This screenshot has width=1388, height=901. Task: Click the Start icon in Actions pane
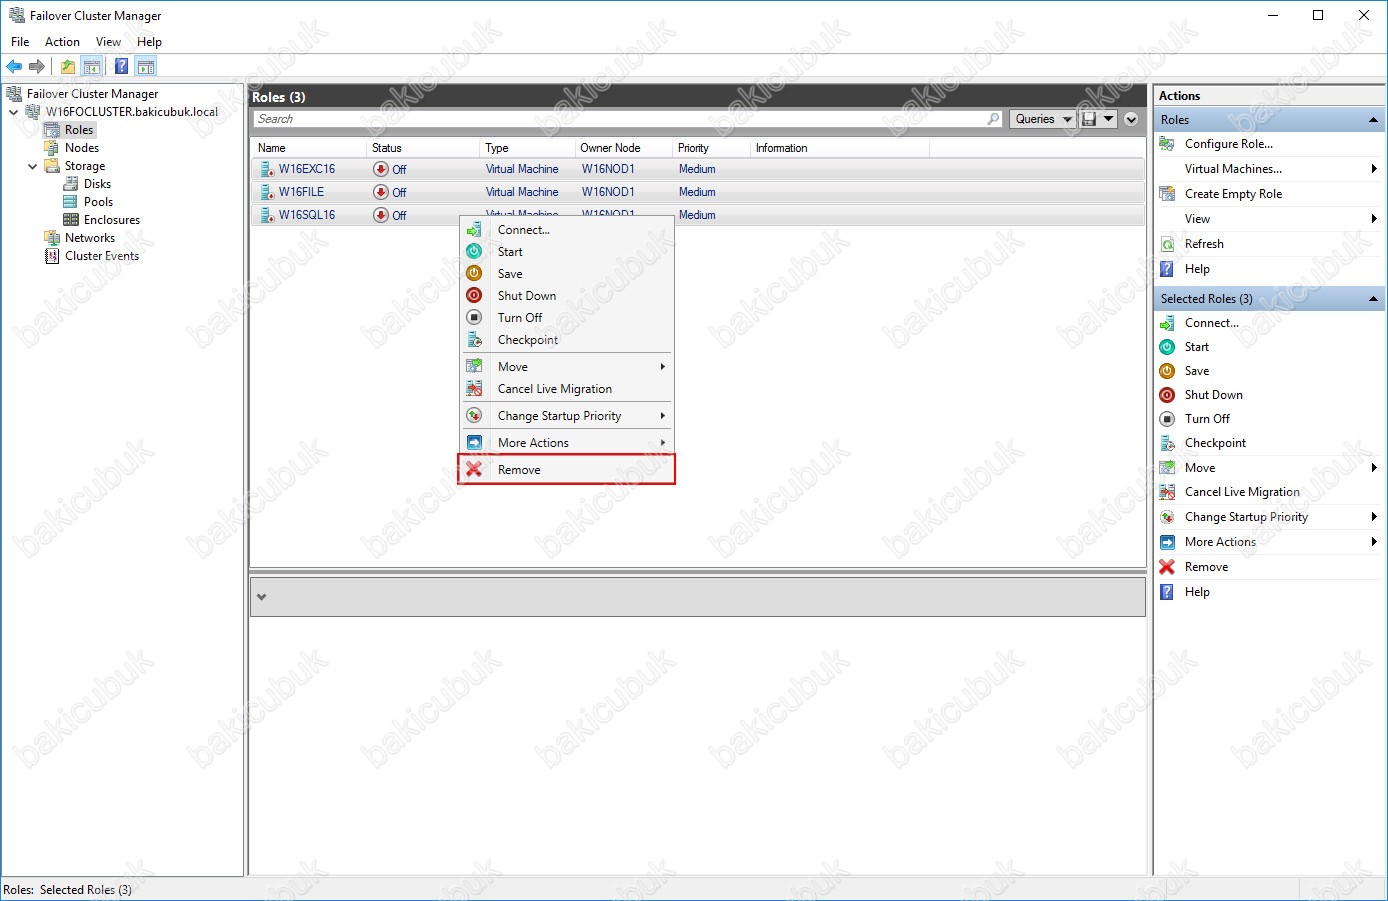click(x=1167, y=347)
